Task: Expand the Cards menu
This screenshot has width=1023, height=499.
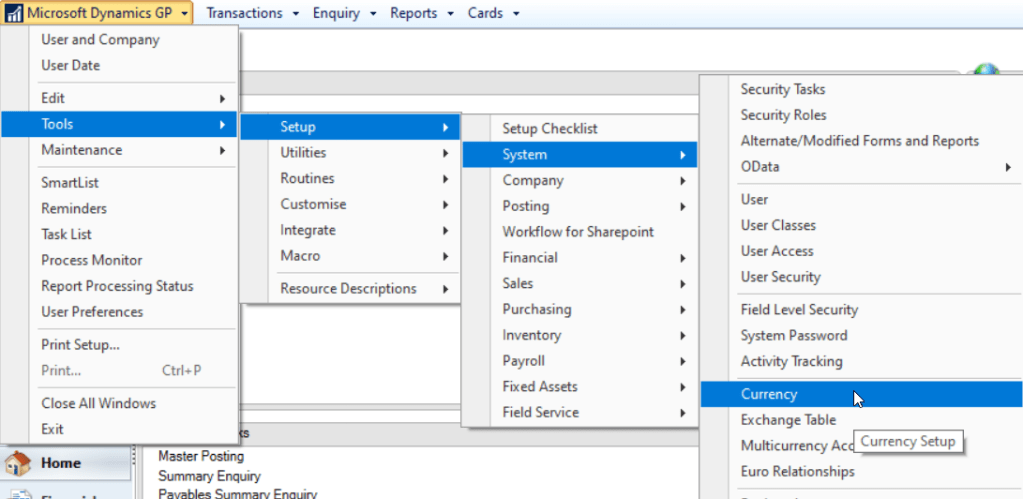Action: click(493, 13)
